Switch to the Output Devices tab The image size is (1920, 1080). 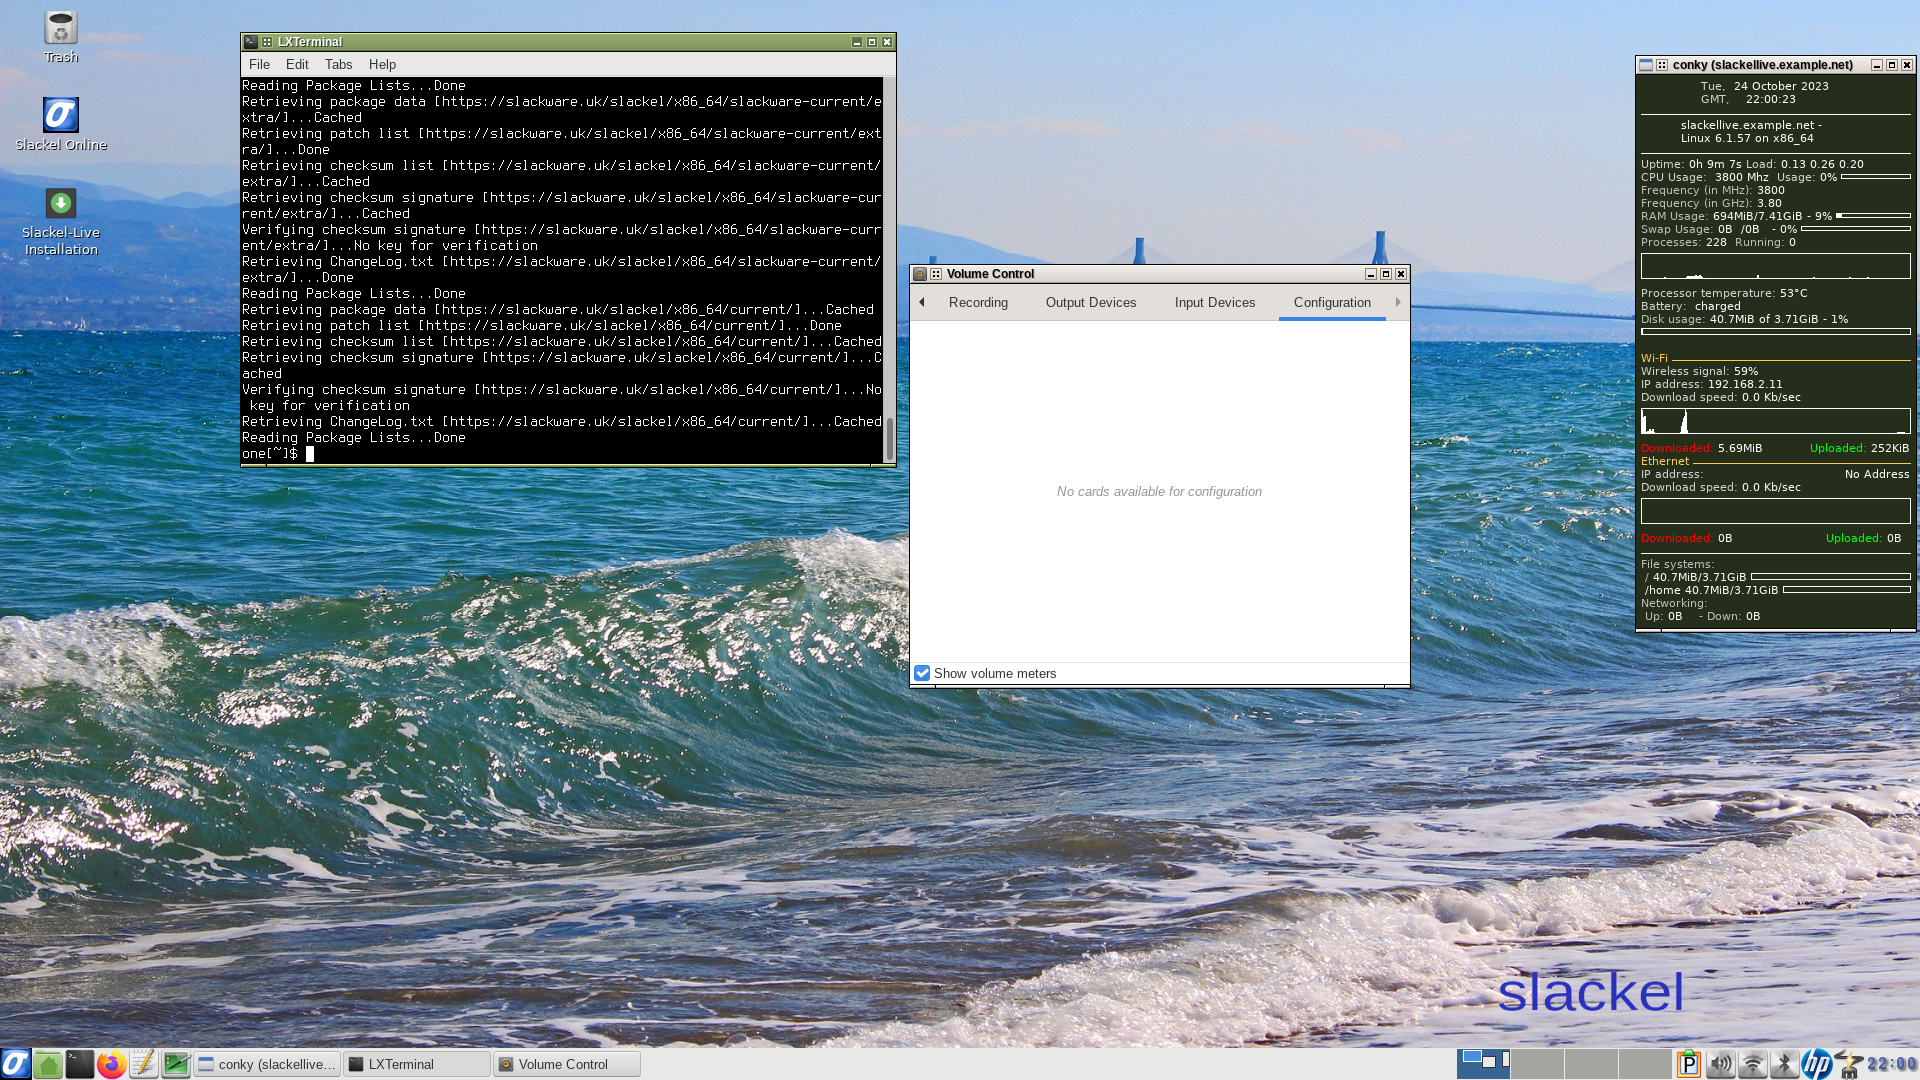(x=1091, y=302)
